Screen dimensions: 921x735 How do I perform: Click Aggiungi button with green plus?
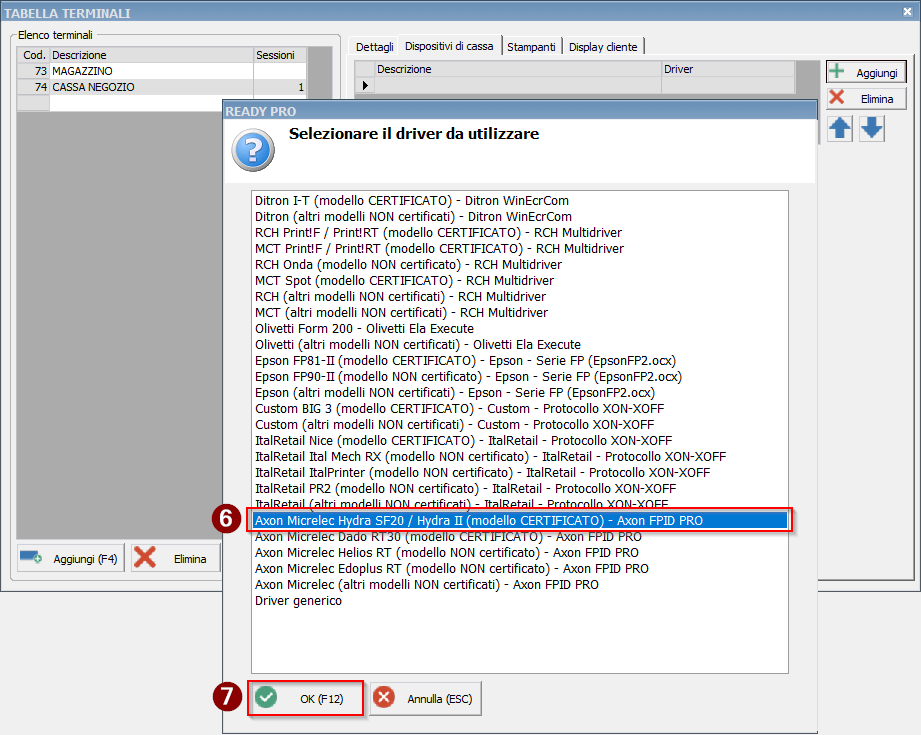point(866,73)
